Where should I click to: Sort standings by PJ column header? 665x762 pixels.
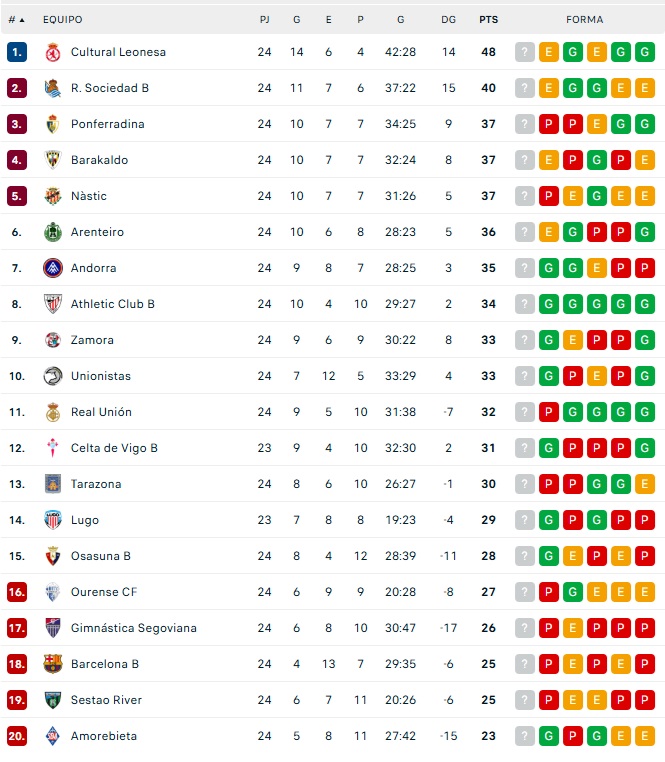tap(264, 19)
